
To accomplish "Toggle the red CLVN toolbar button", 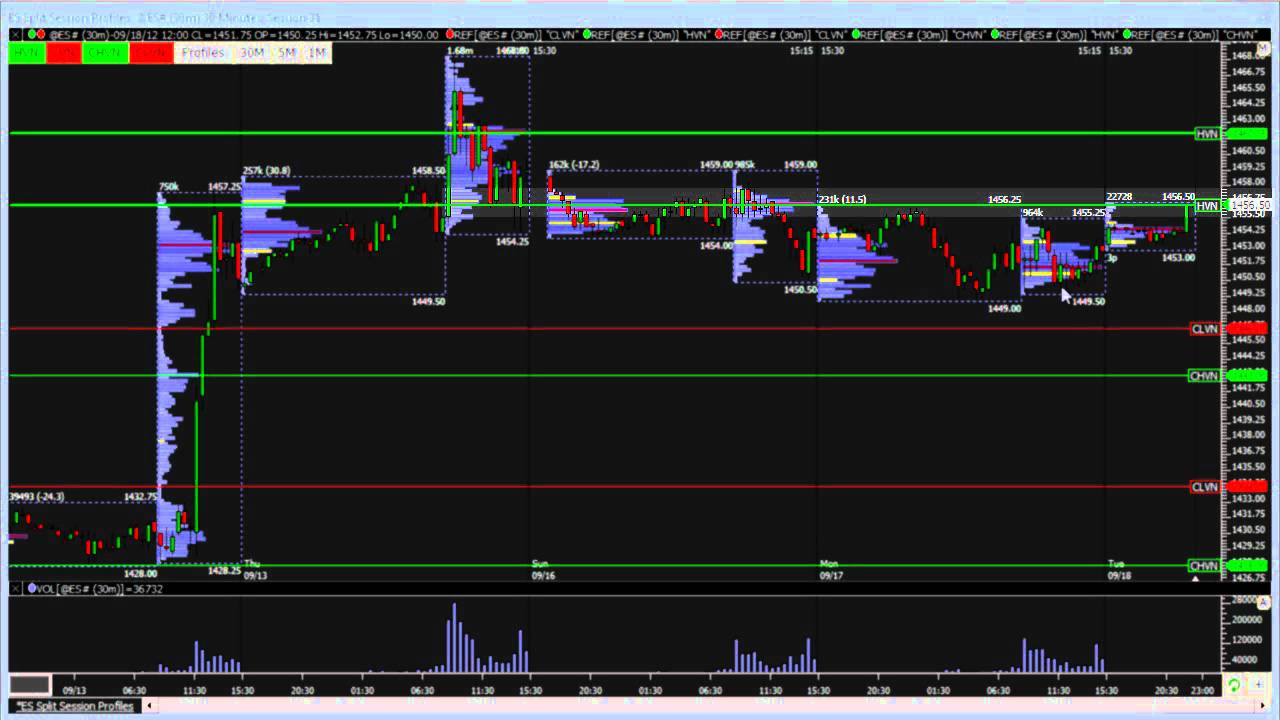I will [x=151, y=52].
